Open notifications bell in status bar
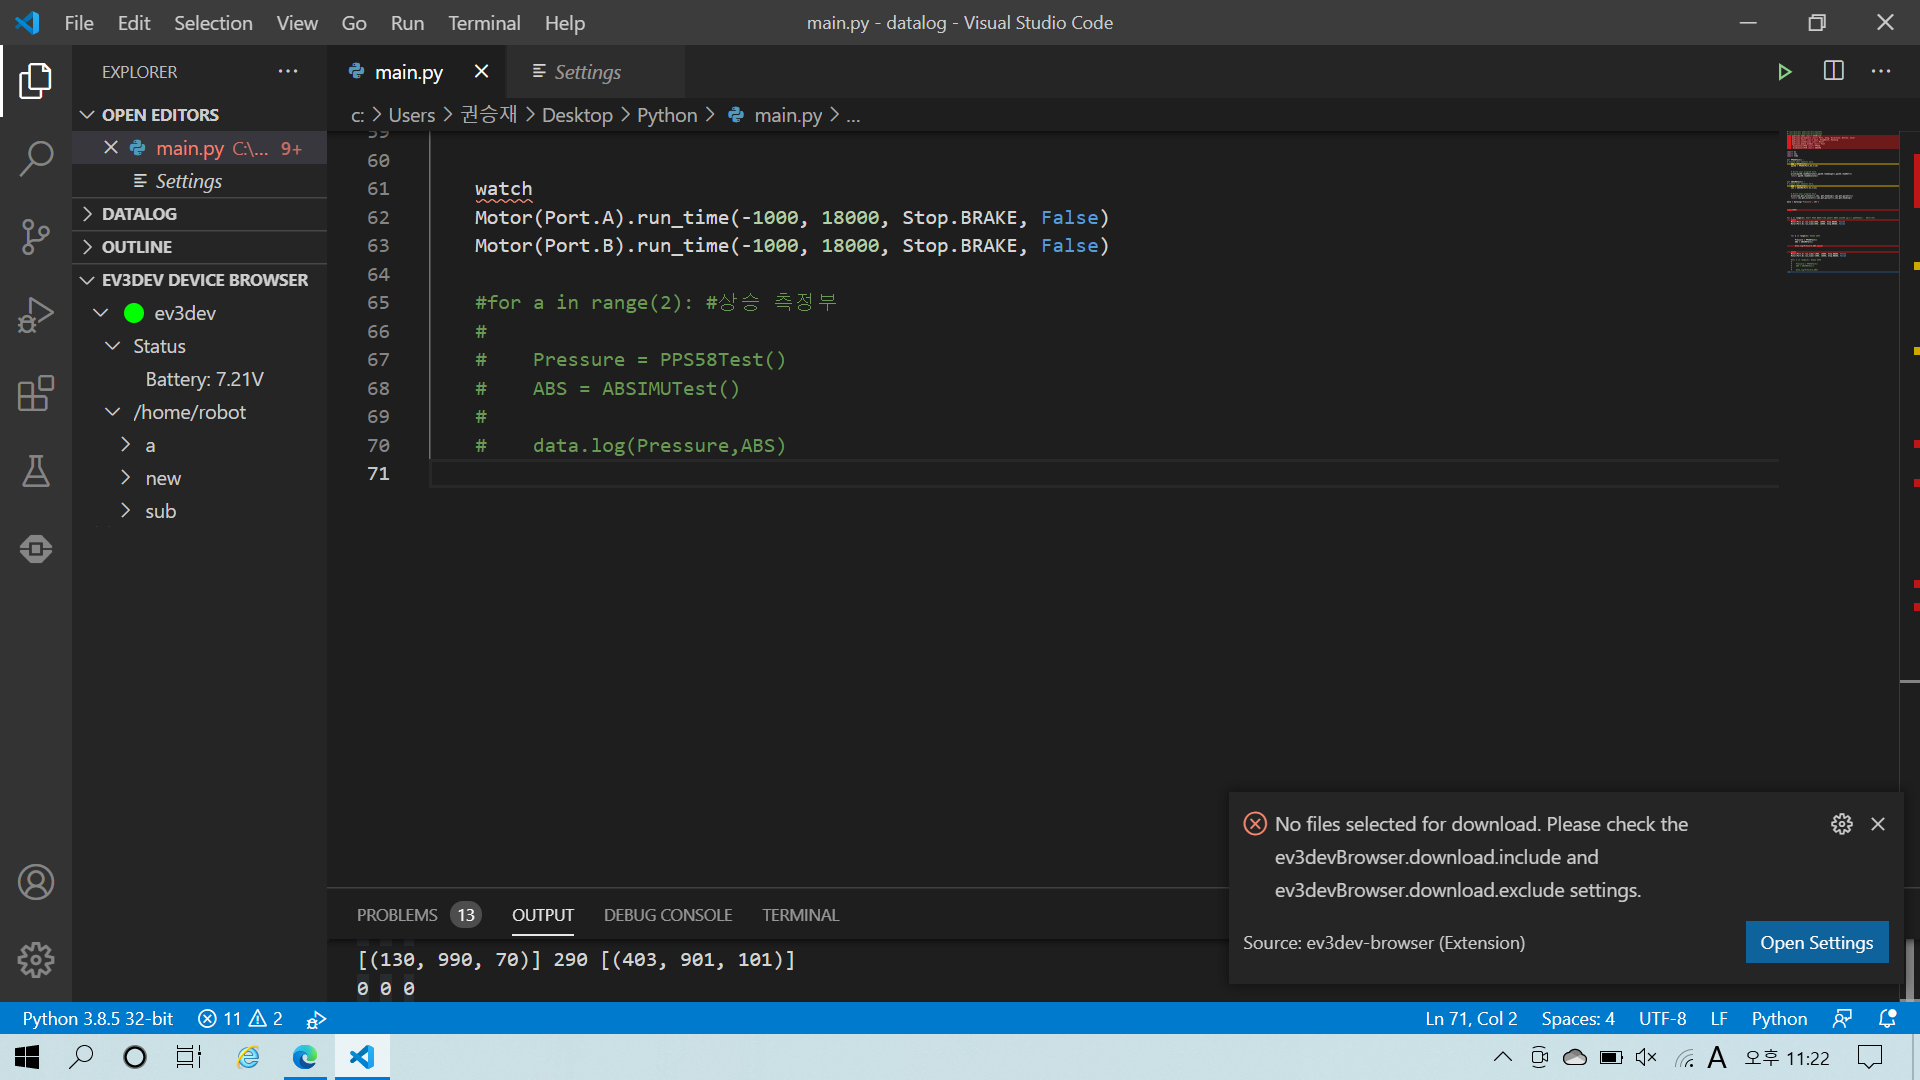 tap(1888, 1018)
